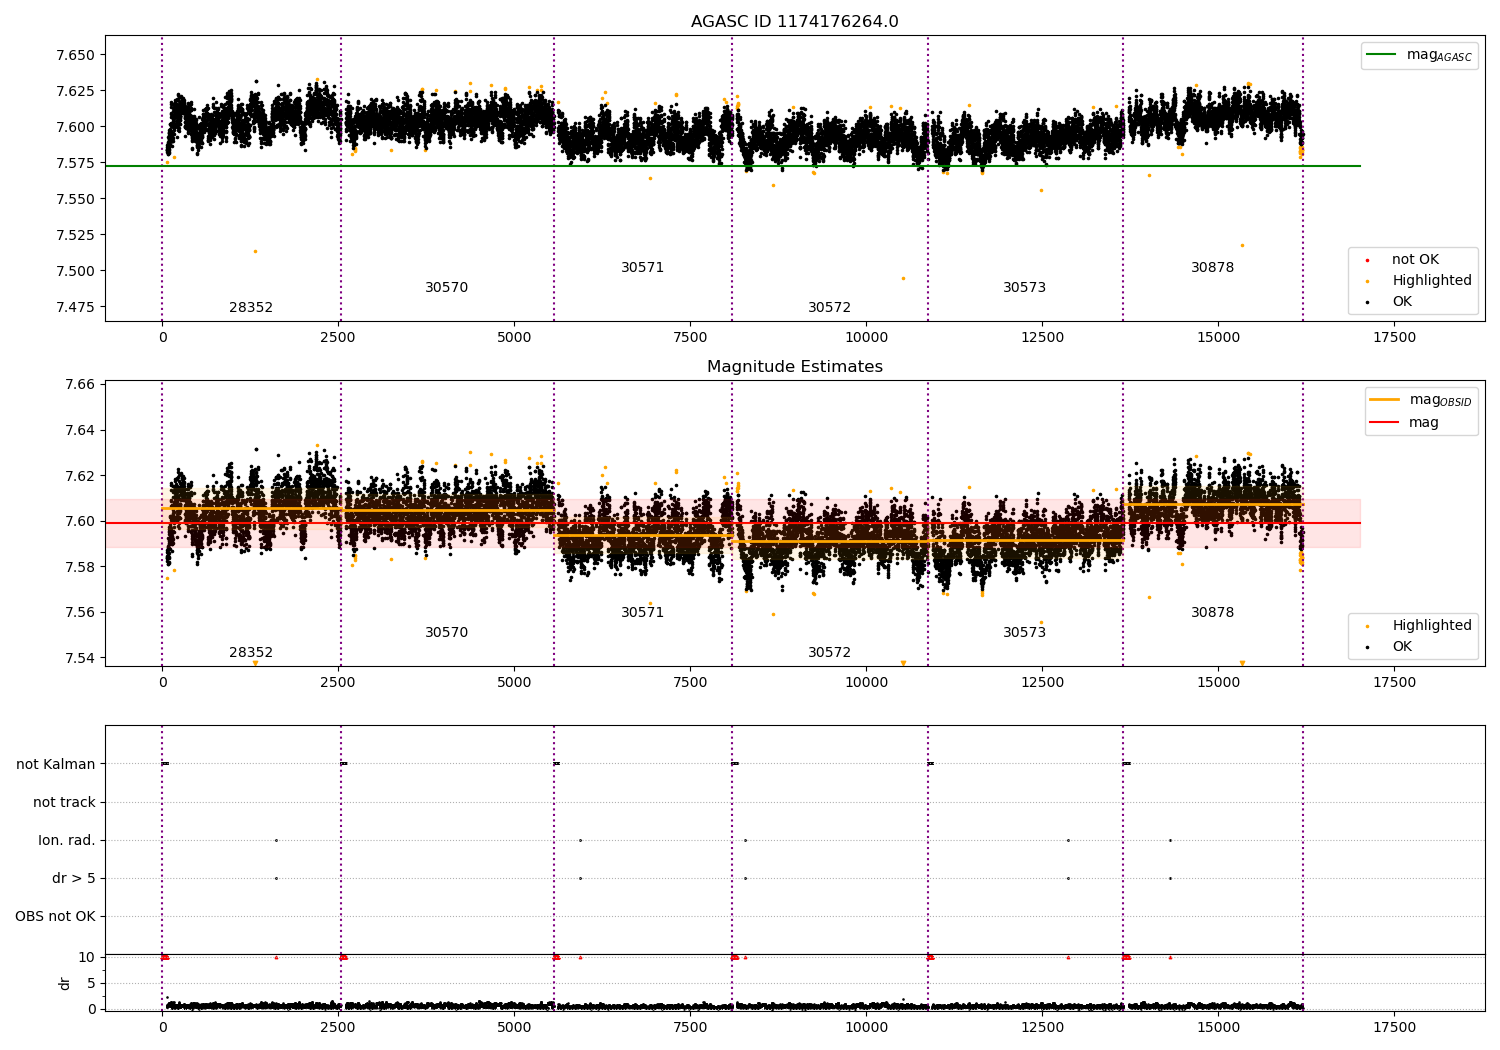
Task: Click the 7.625 y-axis tick label
Action: pos(76,91)
